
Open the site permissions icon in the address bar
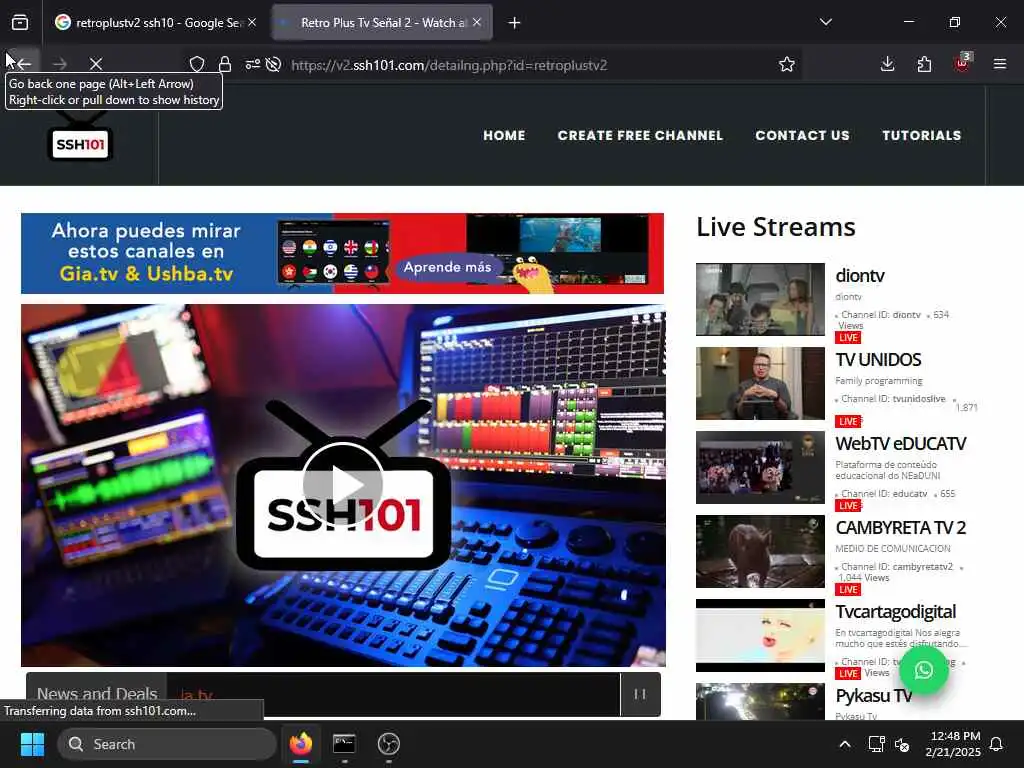click(252, 64)
